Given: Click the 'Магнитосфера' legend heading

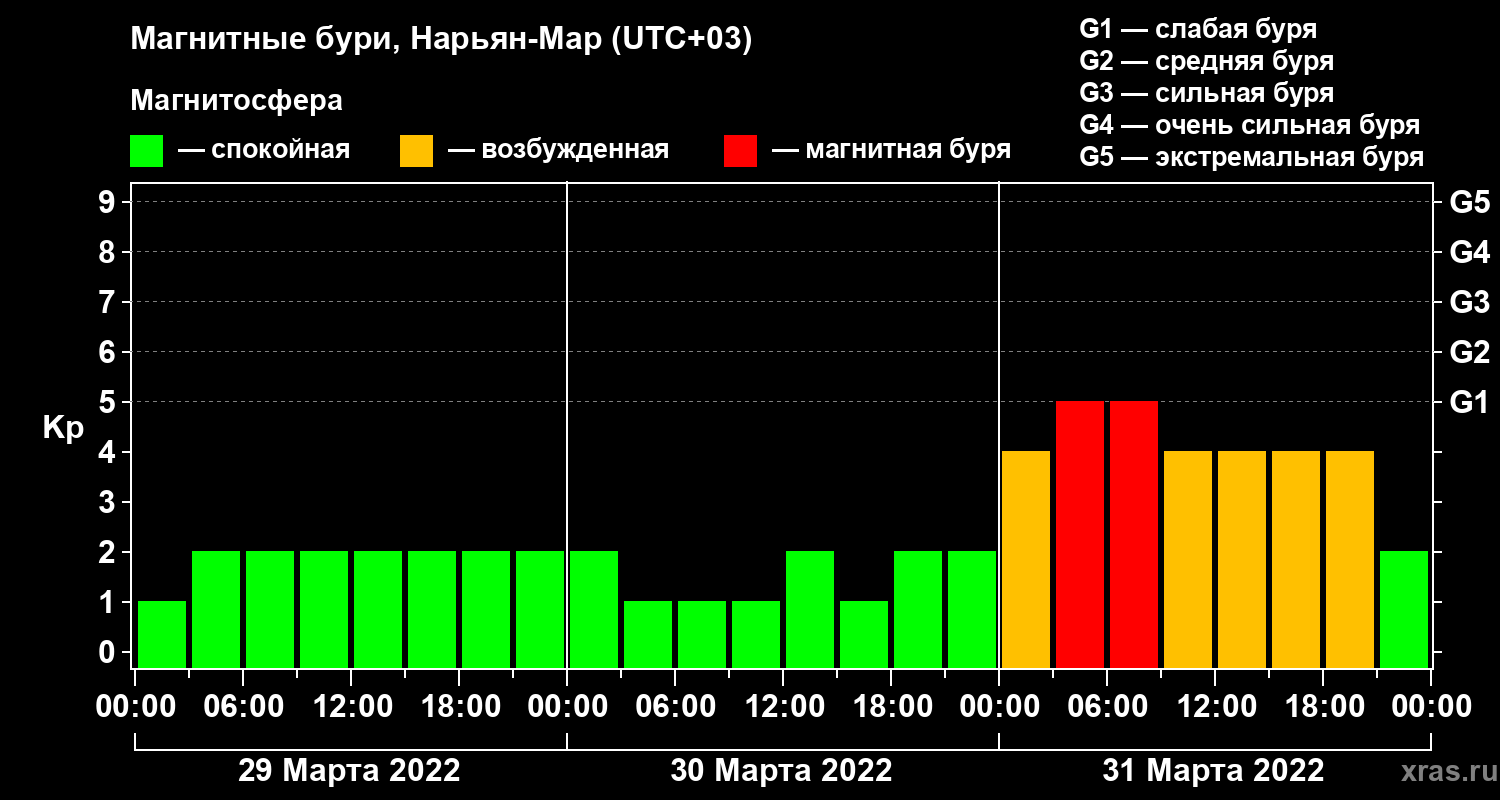Looking at the screenshot, I should pos(237,101).
